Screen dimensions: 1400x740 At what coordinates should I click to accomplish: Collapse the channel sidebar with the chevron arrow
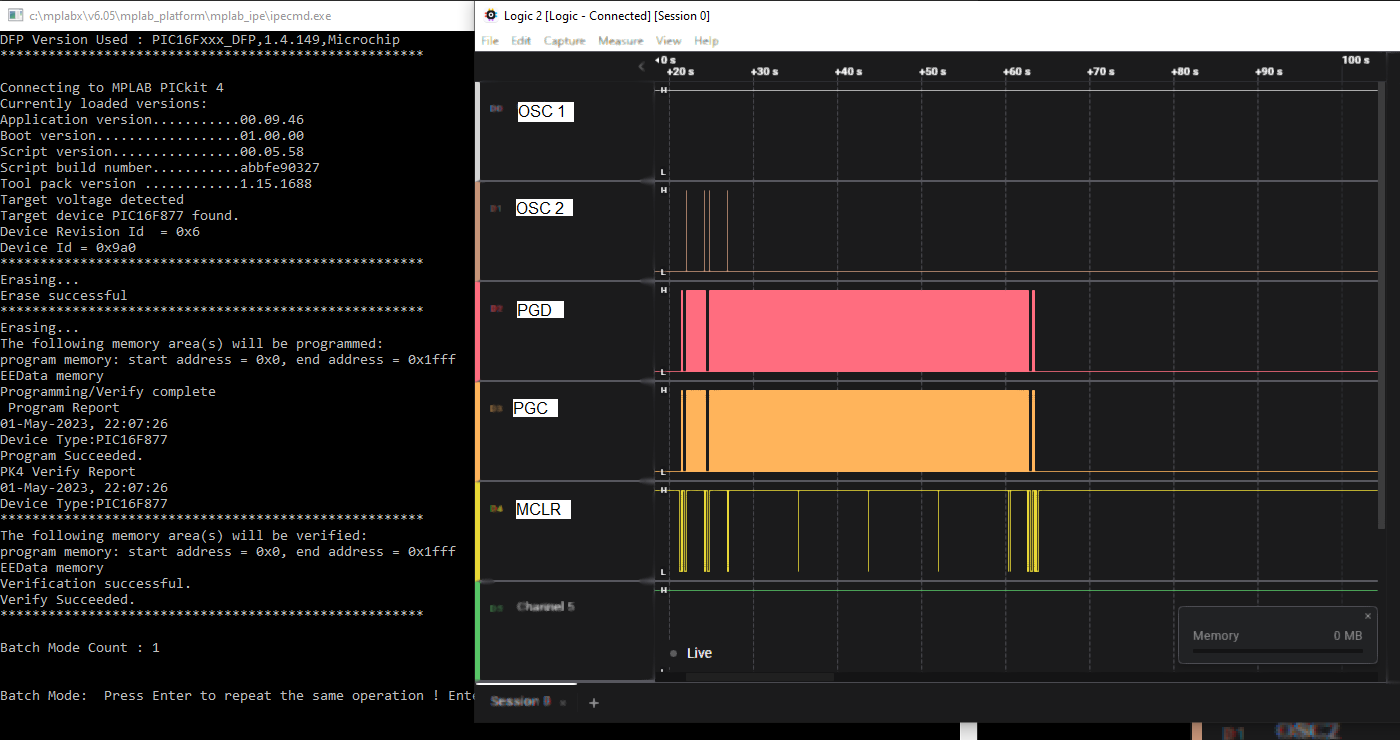tap(642, 67)
